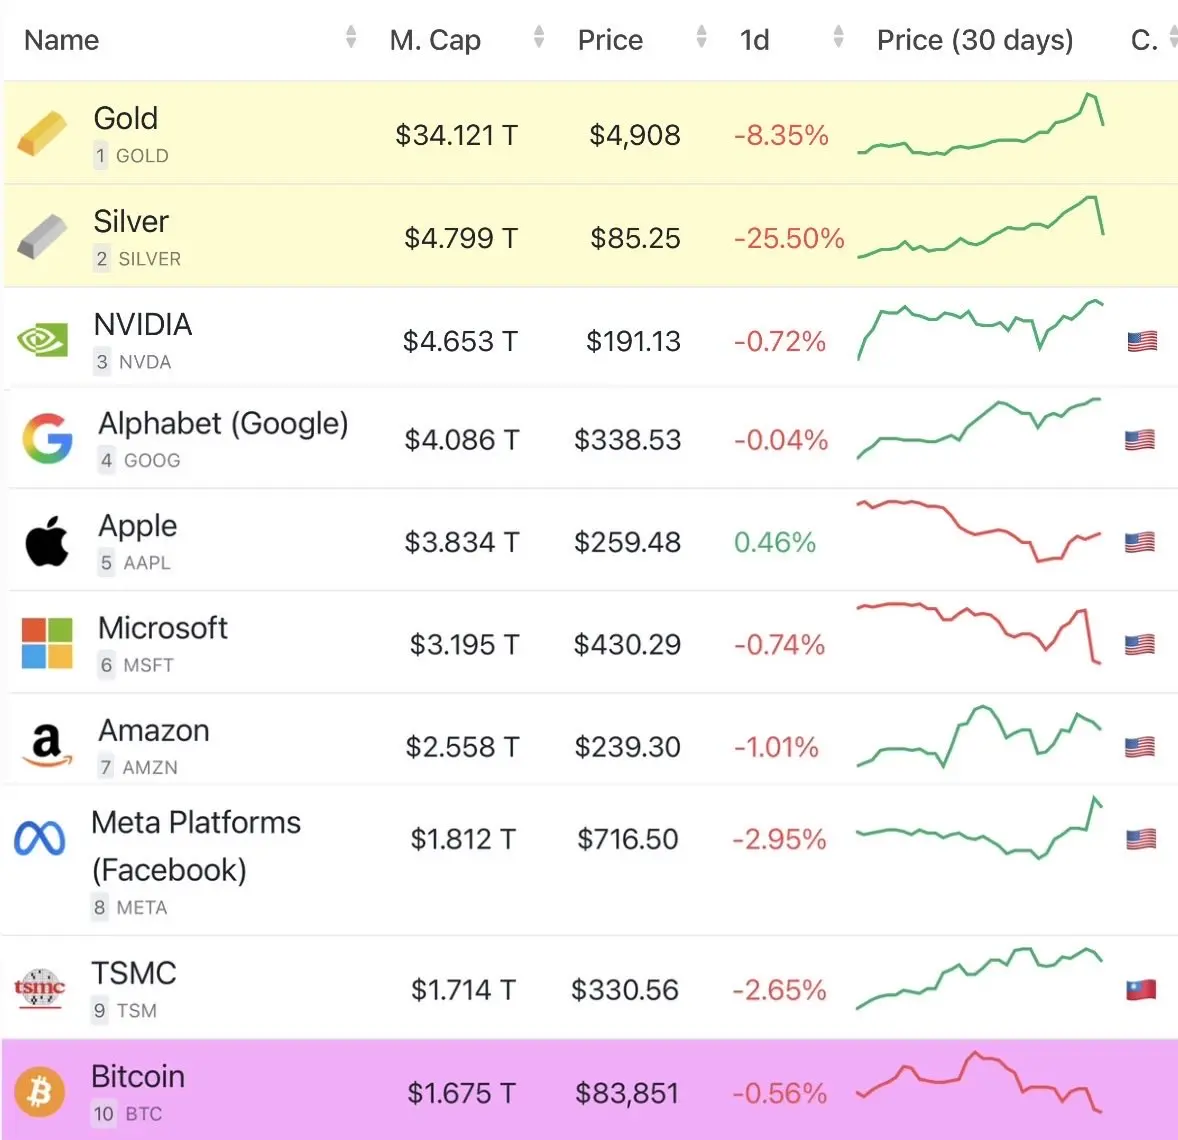Click the Google G logo

(47, 438)
